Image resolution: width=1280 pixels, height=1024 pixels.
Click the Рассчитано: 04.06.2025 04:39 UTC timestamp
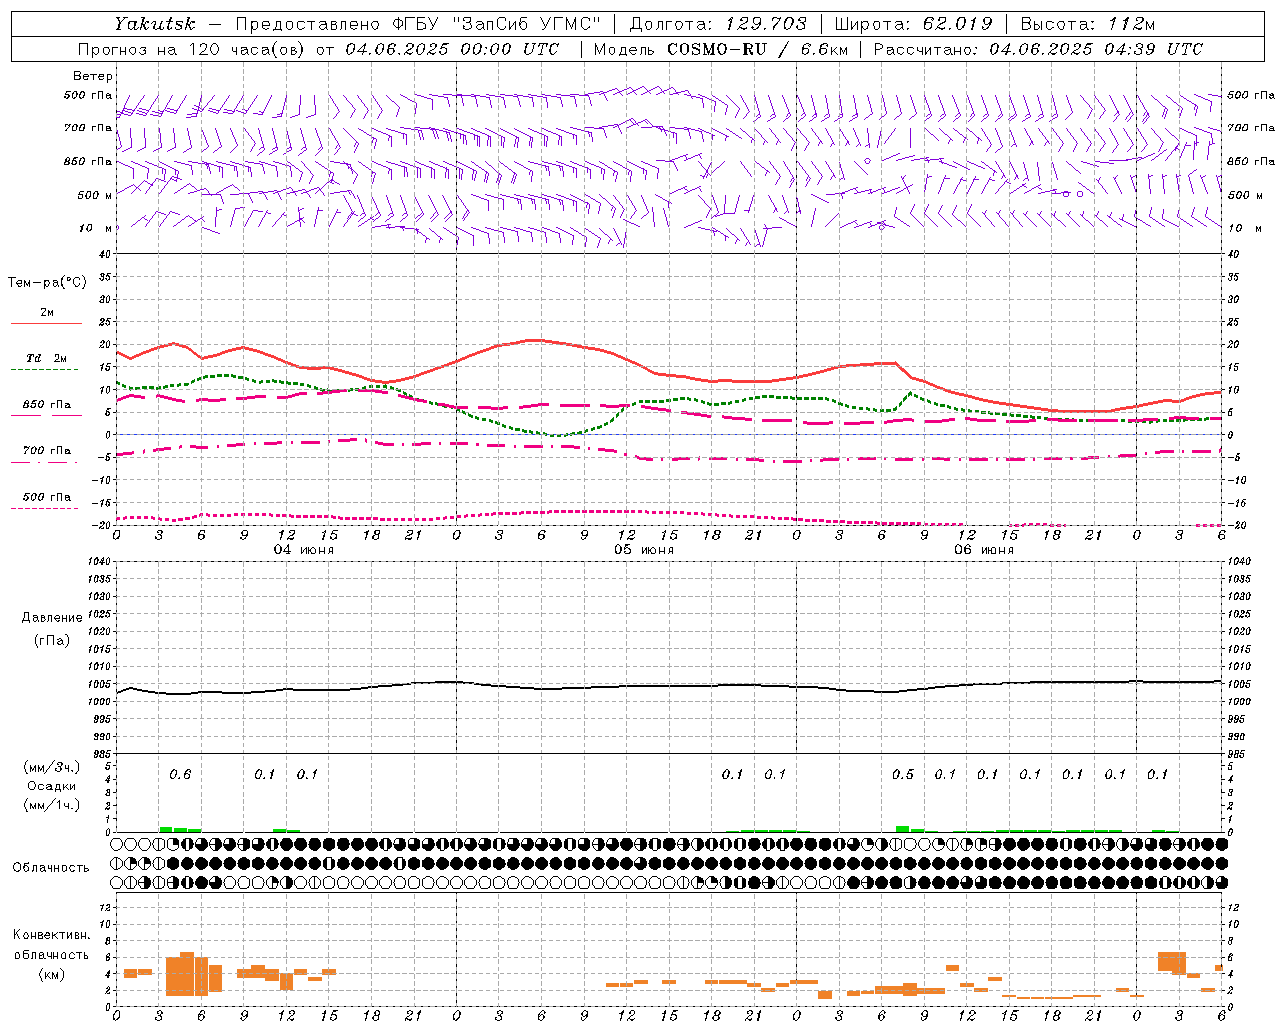(x=1038, y=49)
